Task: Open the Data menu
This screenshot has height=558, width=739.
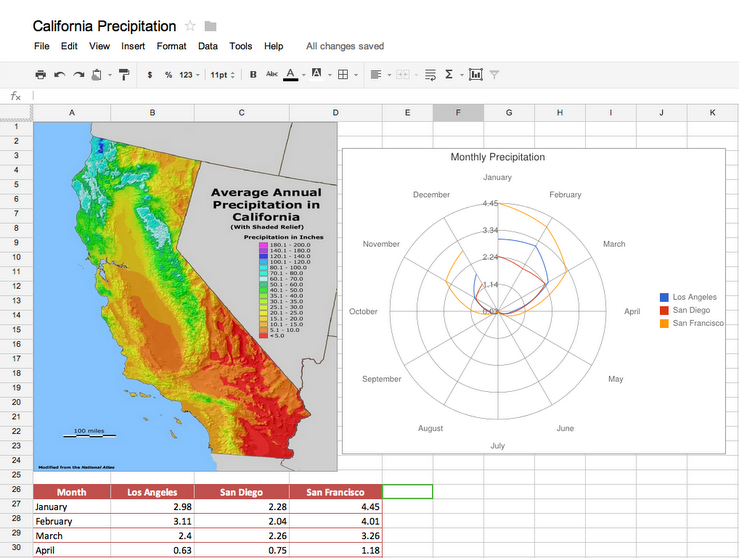Action: click(x=208, y=46)
